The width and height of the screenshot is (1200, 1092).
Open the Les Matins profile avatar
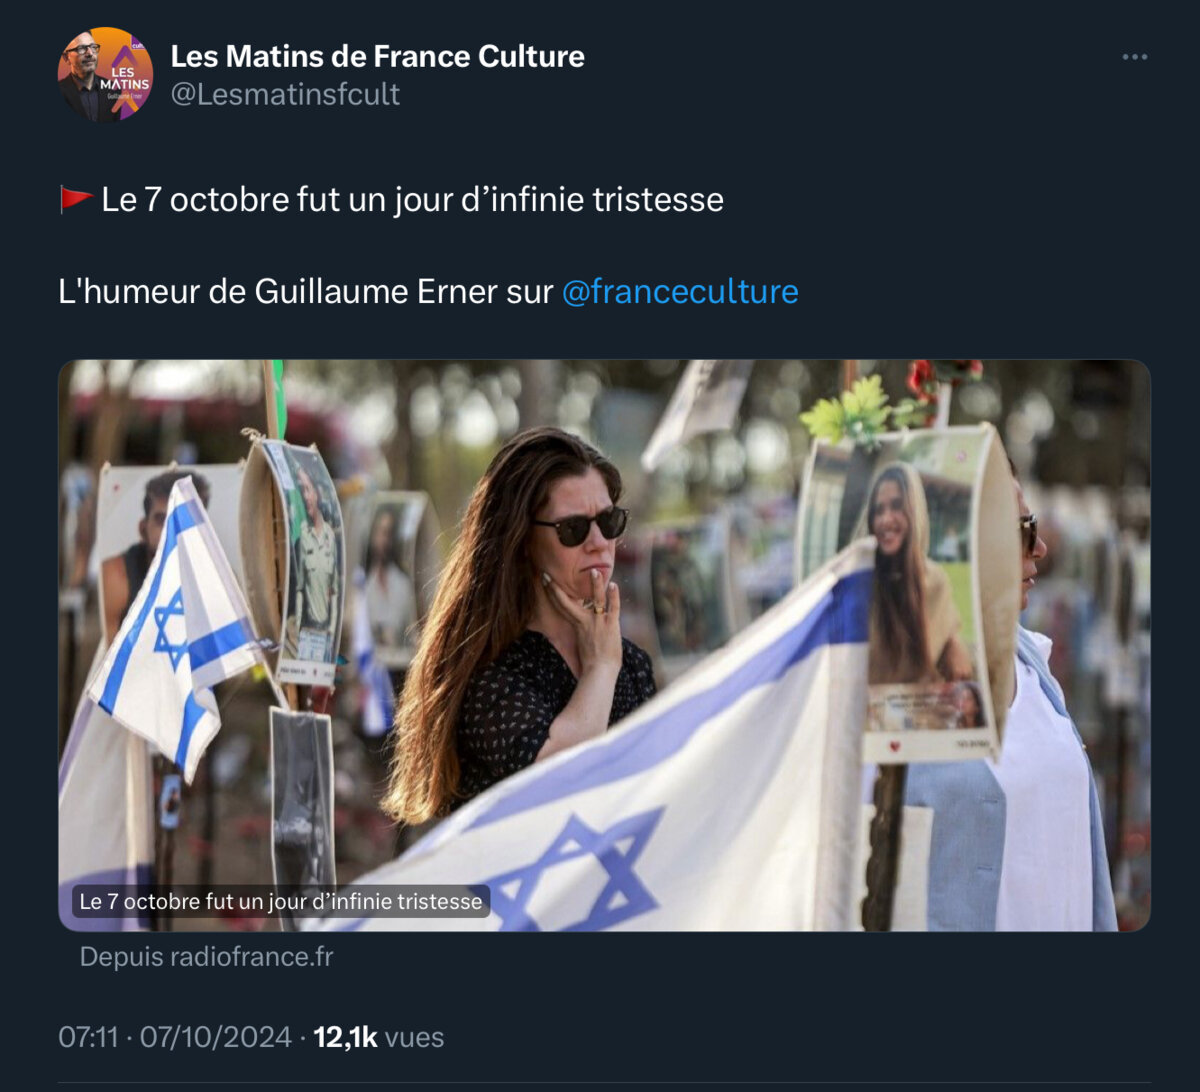(104, 75)
